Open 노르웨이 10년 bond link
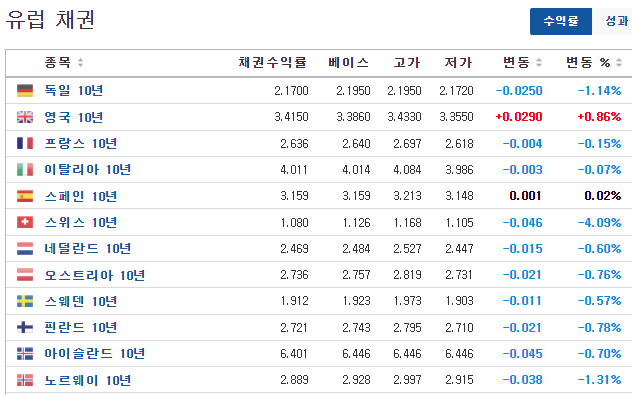Viewport: 632px width, 395px height. pos(87,380)
